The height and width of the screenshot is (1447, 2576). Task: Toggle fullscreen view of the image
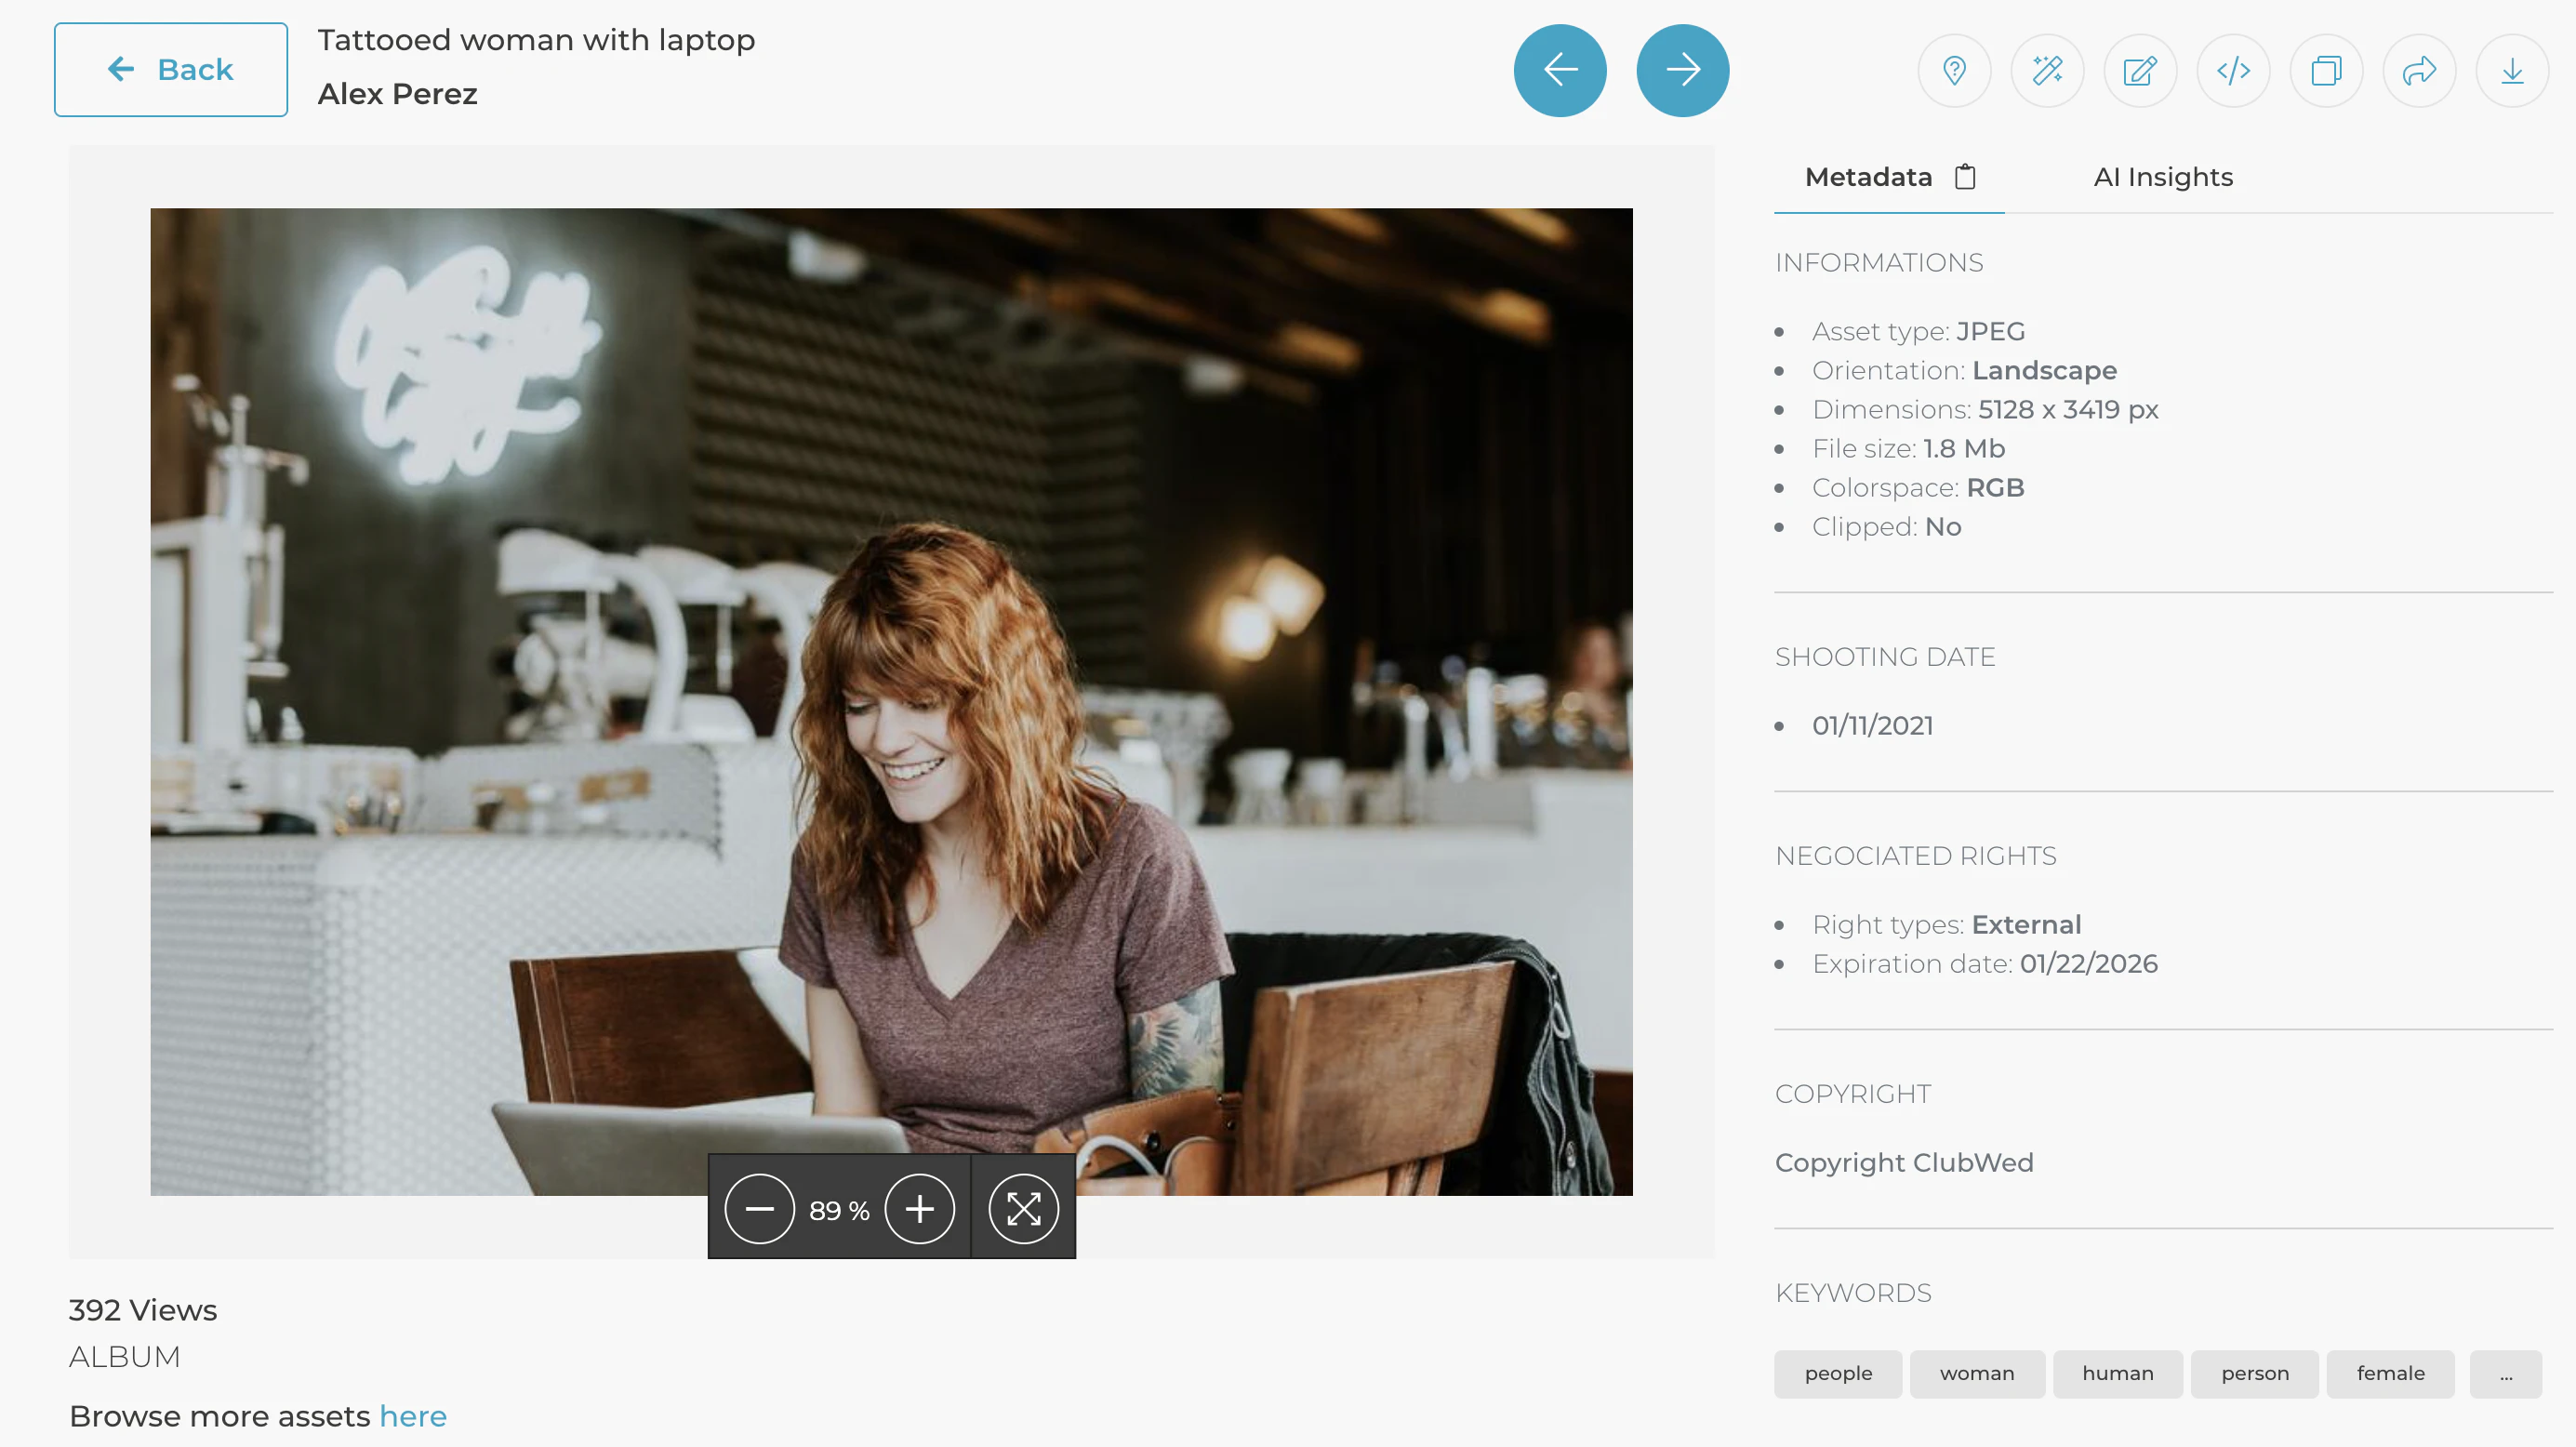point(1022,1208)
